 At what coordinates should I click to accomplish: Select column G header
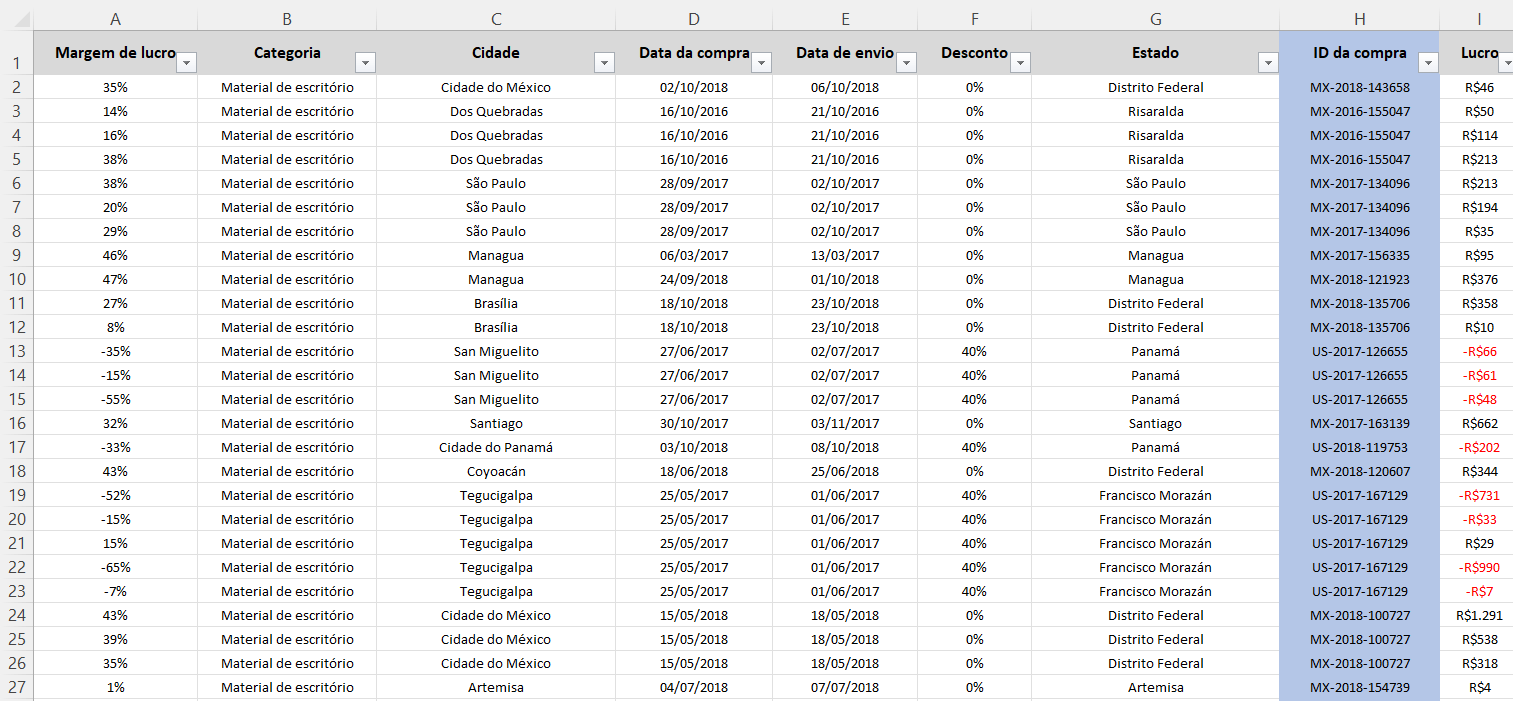click(x=1156, y=19)
